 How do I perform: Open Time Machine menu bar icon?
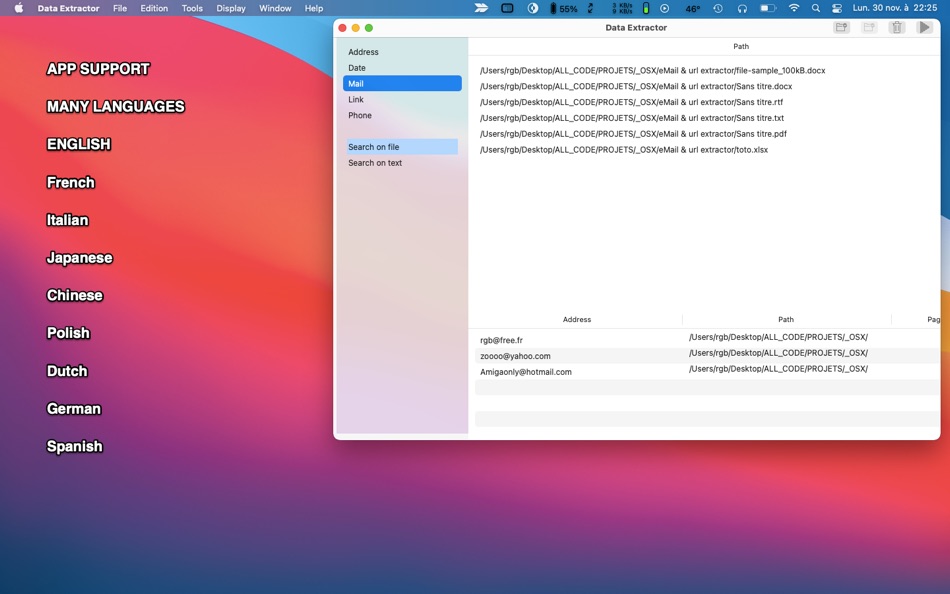718,8
